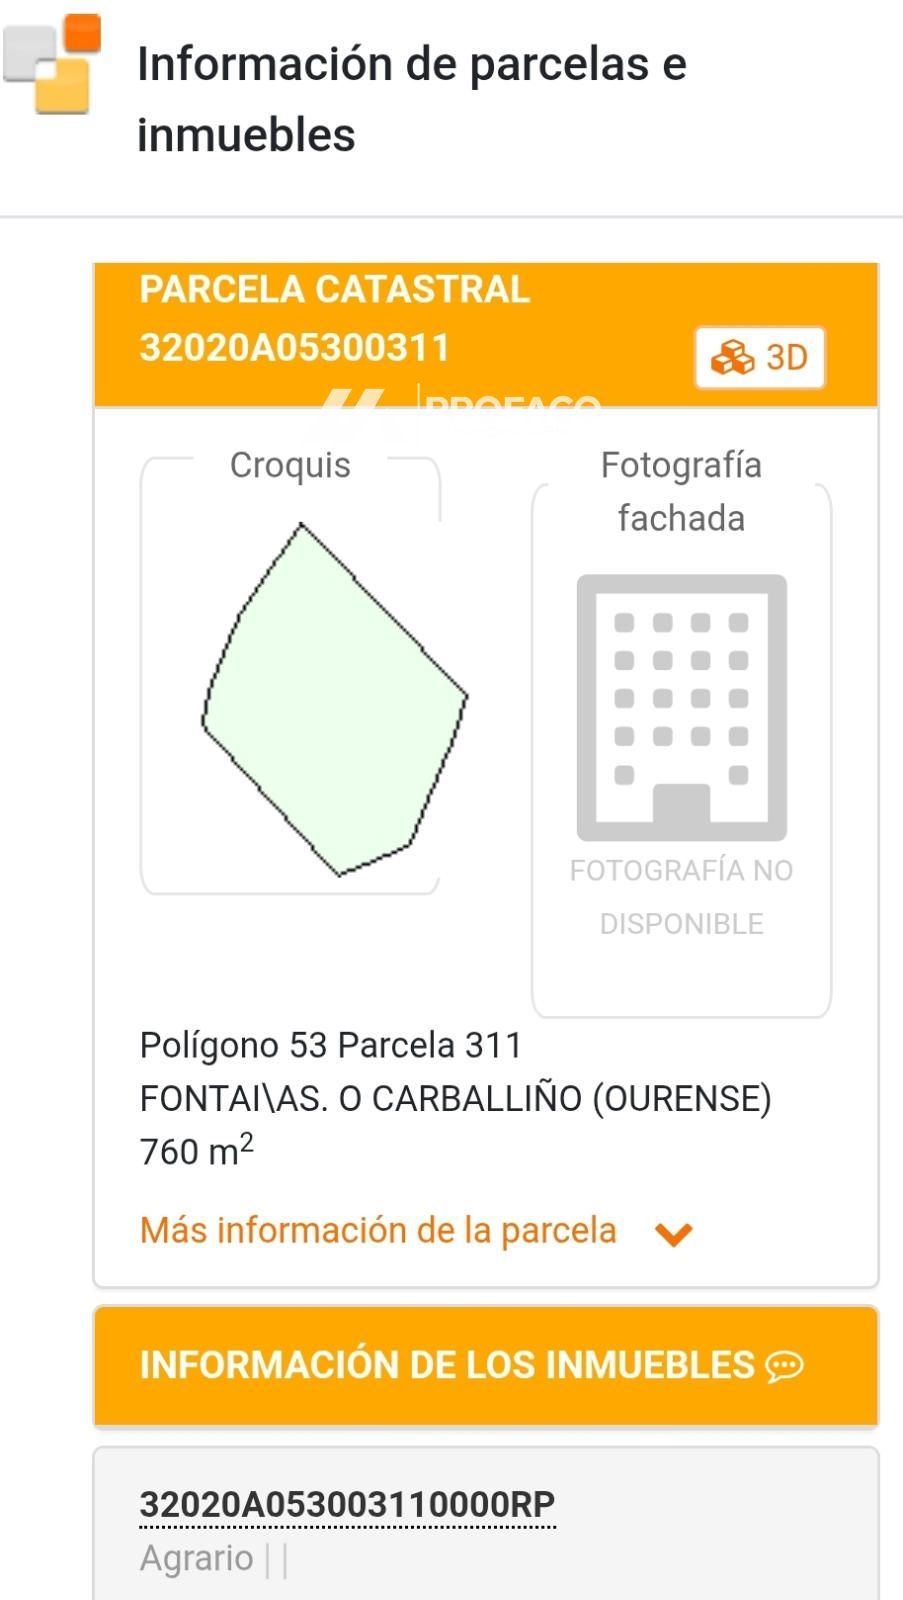Click the 'Información de parcelas e inmuebles' title
The height and width of the screenshot is (1600, 903).
tap(411, 99)
